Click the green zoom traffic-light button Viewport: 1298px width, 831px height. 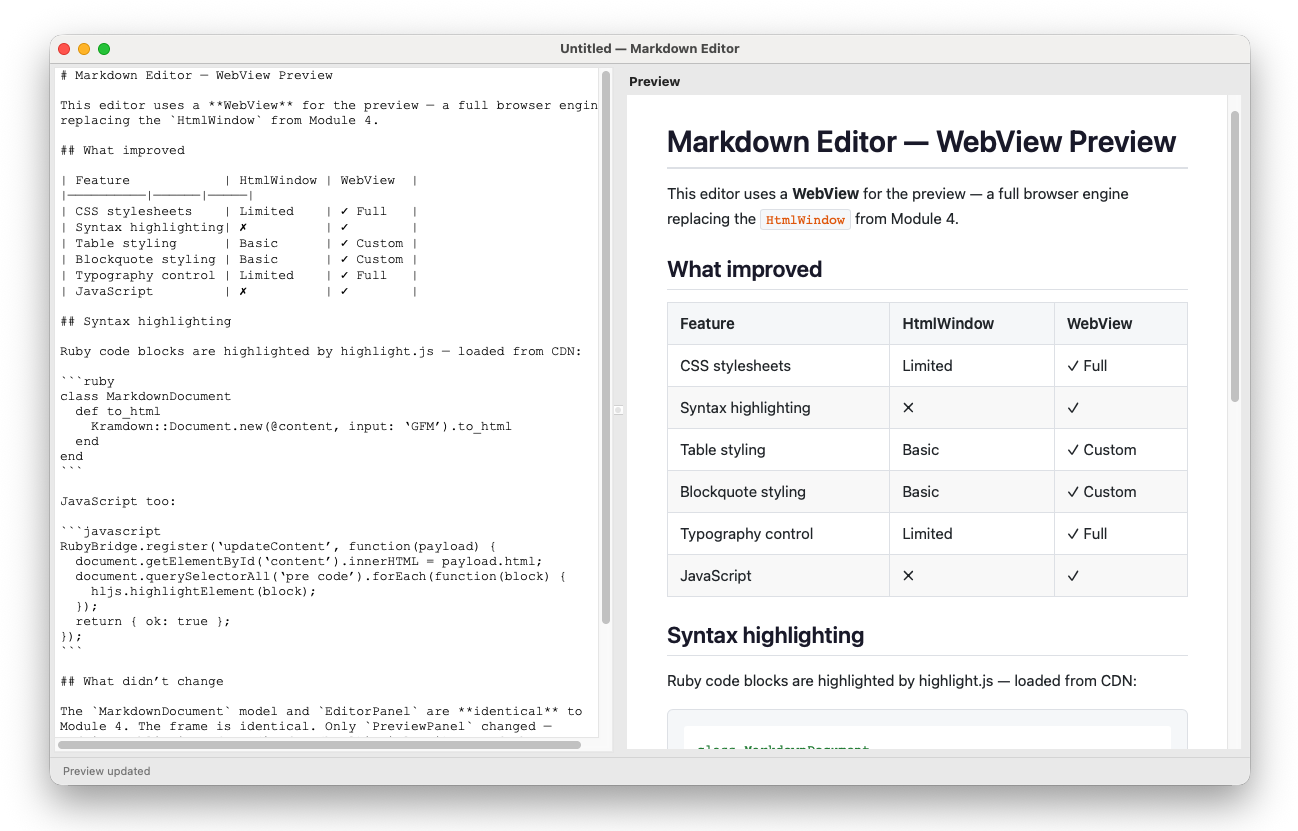(x=103, y=48)
